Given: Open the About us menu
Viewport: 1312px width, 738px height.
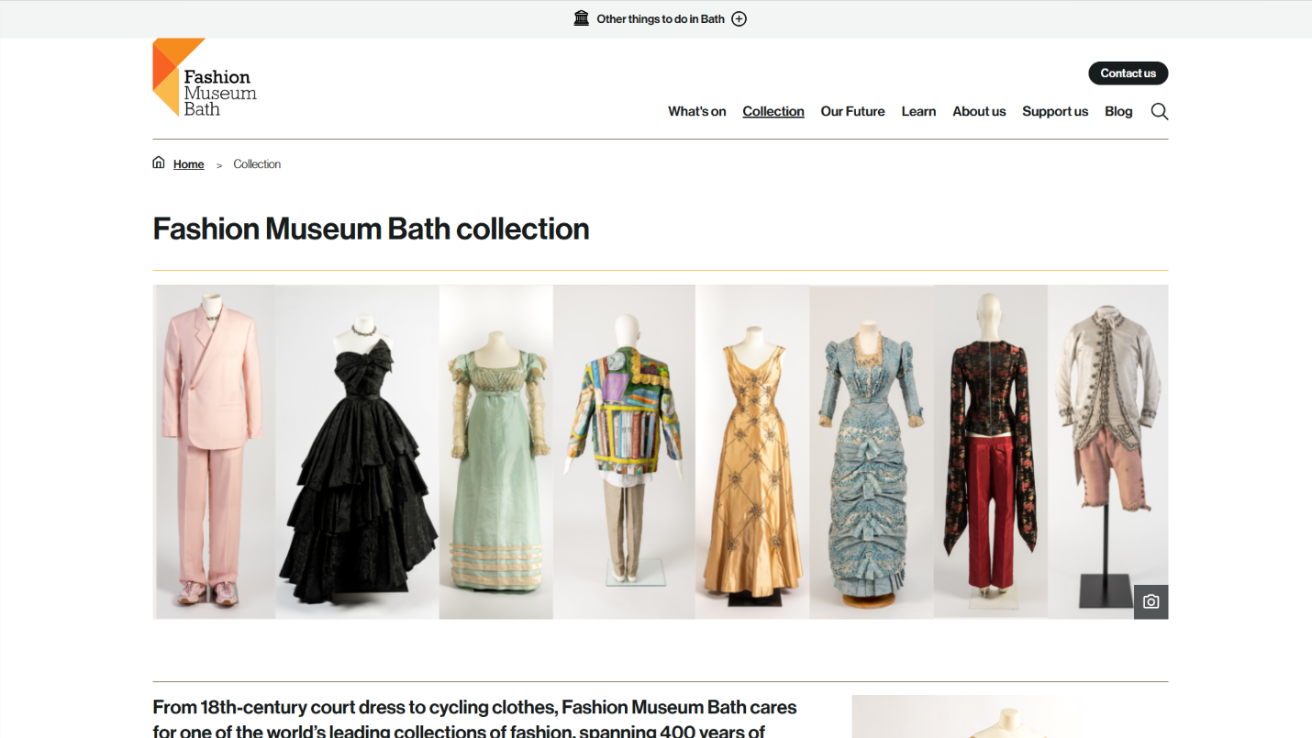Looking at the screenshot, I should click(x=979, y=111).
